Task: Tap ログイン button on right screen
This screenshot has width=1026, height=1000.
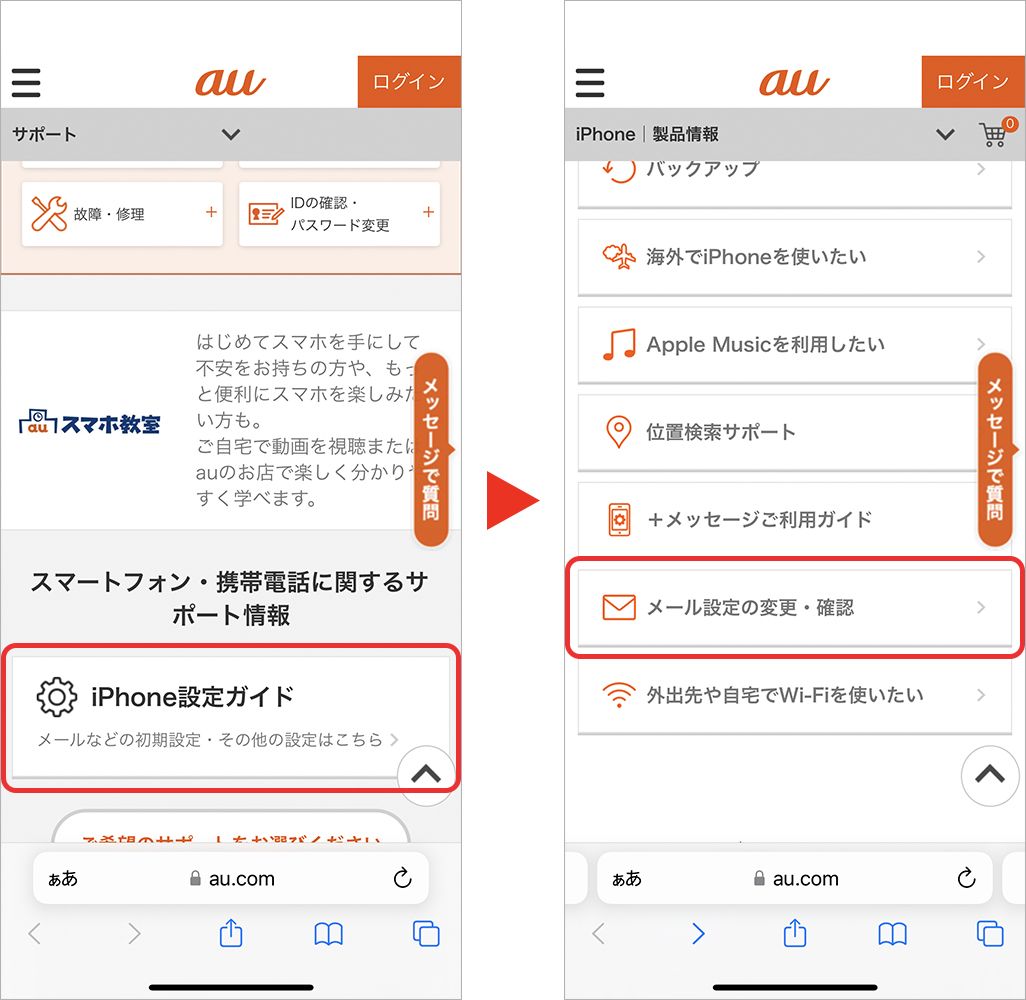Action: pyautogui.click(x=973, y=82)
